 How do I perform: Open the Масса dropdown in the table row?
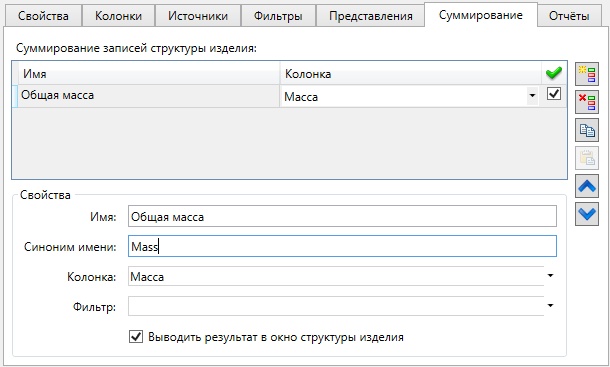tap(532, 96)
